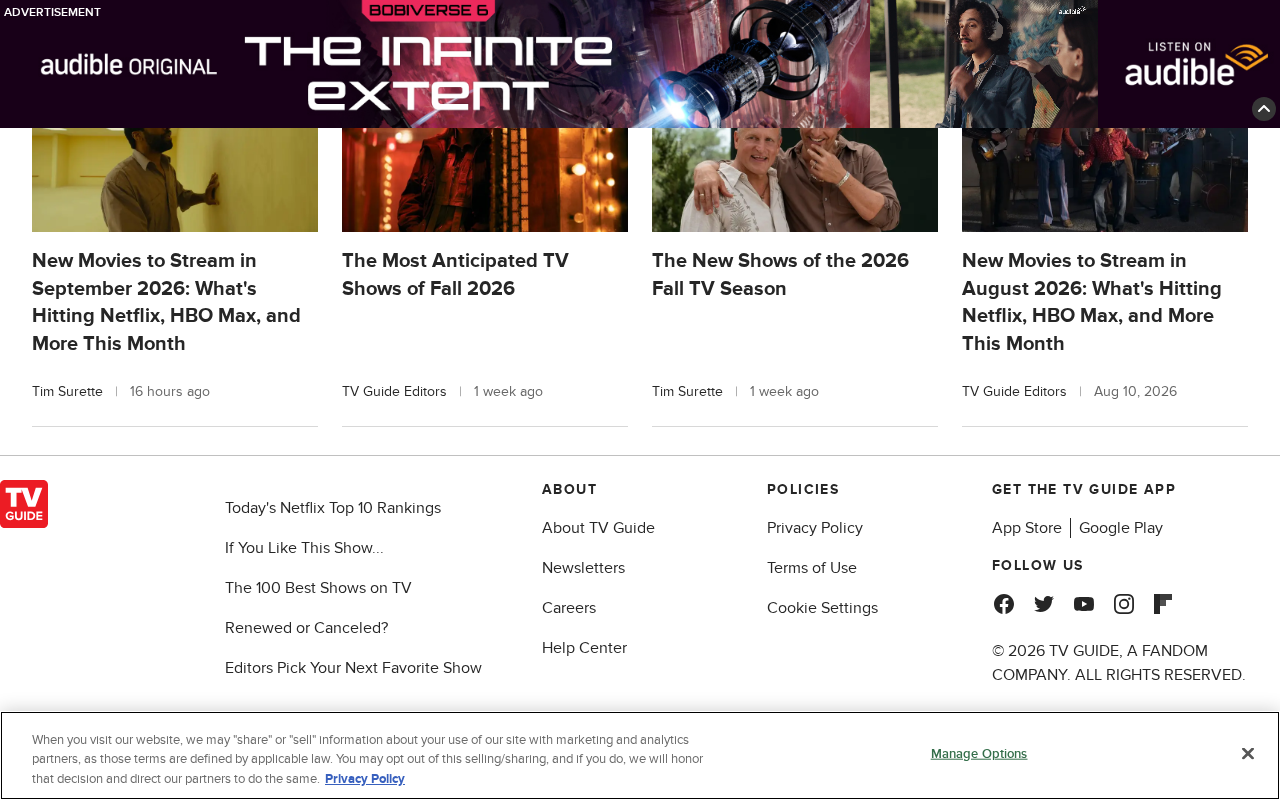
Task: Click TV Guide Editors byline dated Aug 10, 2026
Action: (x=1014, y=392)
